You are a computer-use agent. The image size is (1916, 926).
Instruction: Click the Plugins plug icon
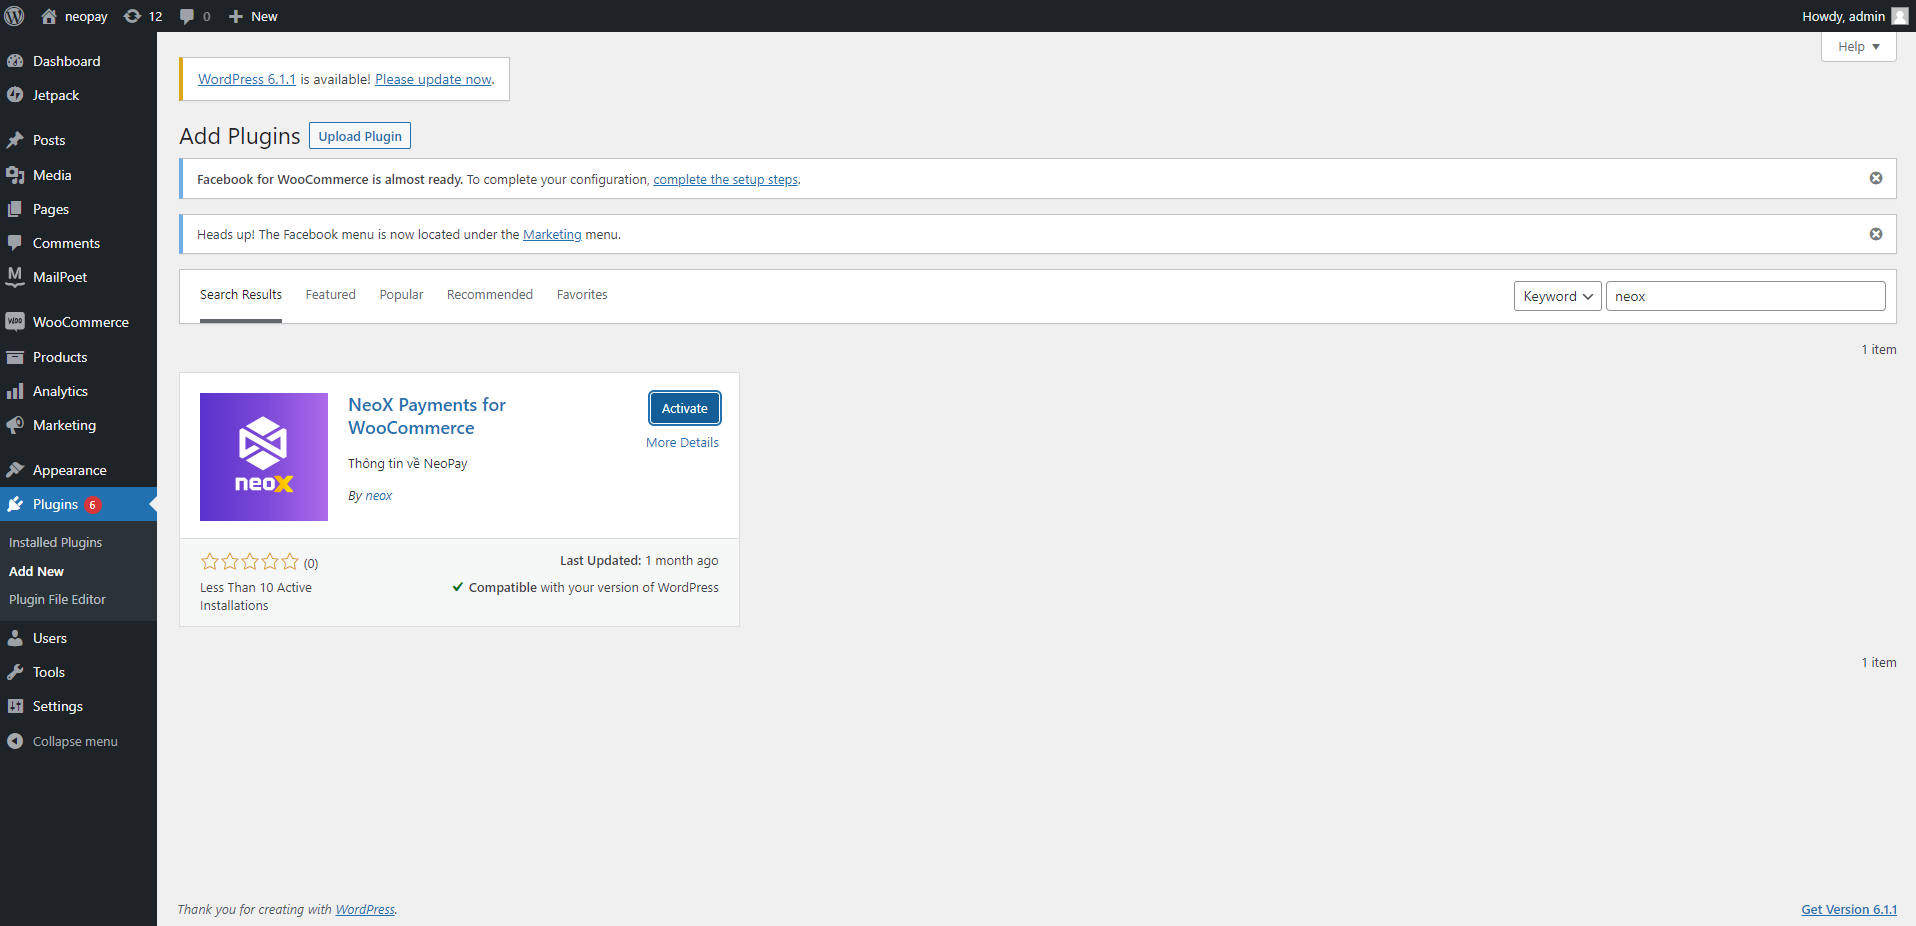click(x=15, y=504)
